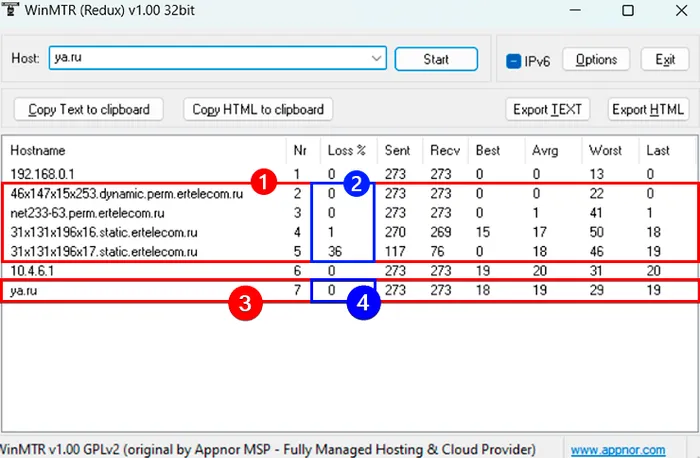
Task: Click the WinMTR app icon in title bar
Action: [9, 9]
